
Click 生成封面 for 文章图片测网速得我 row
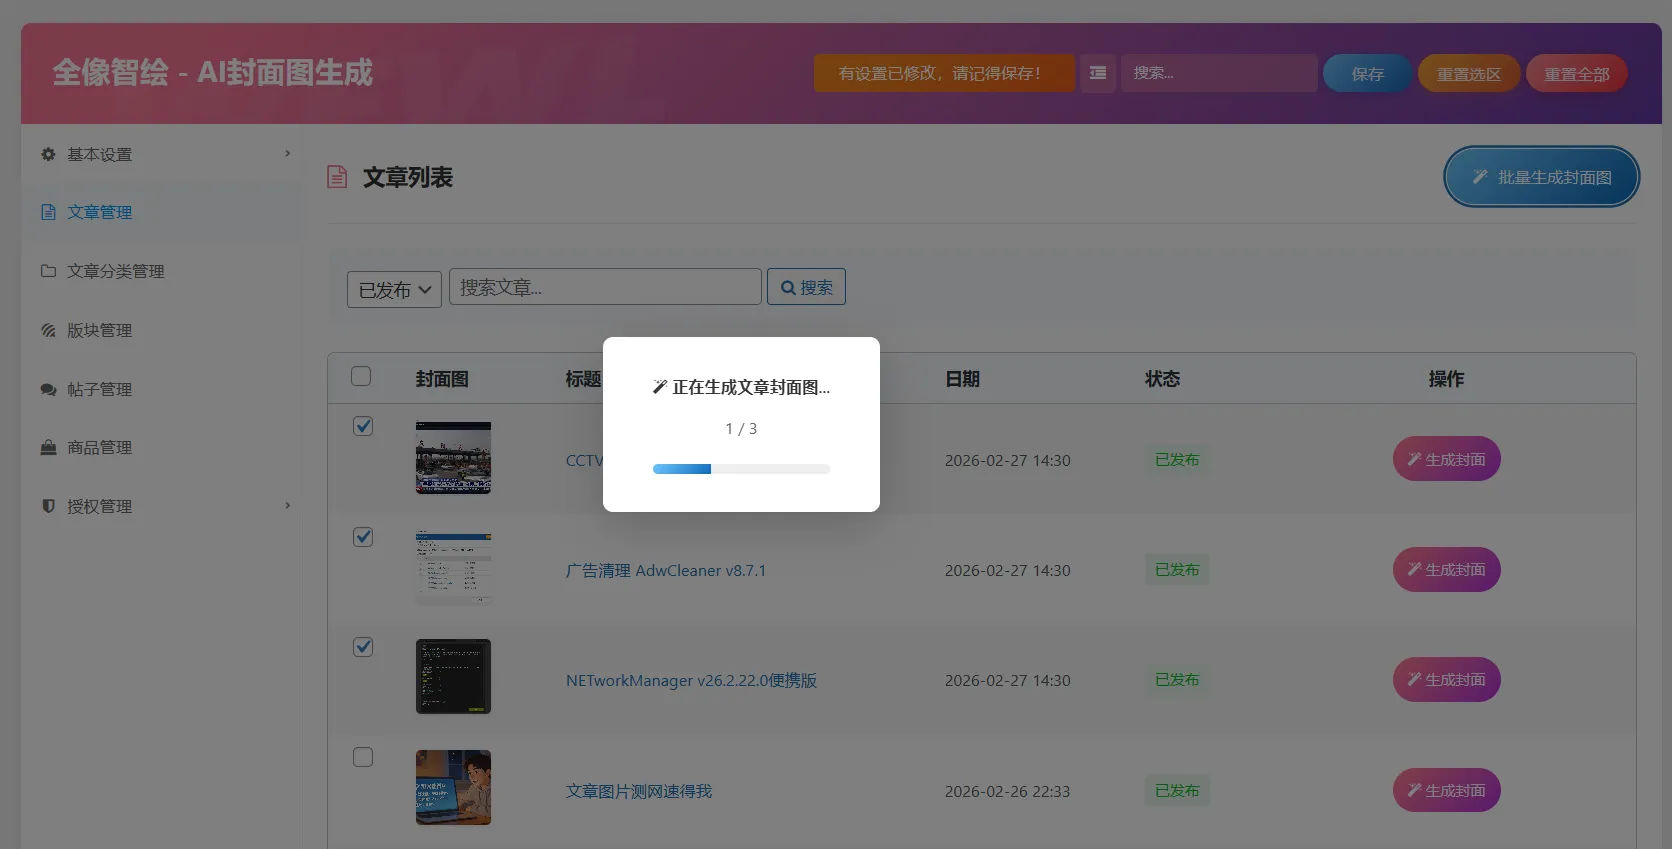pyautogui.click(x=1446, y=790)
